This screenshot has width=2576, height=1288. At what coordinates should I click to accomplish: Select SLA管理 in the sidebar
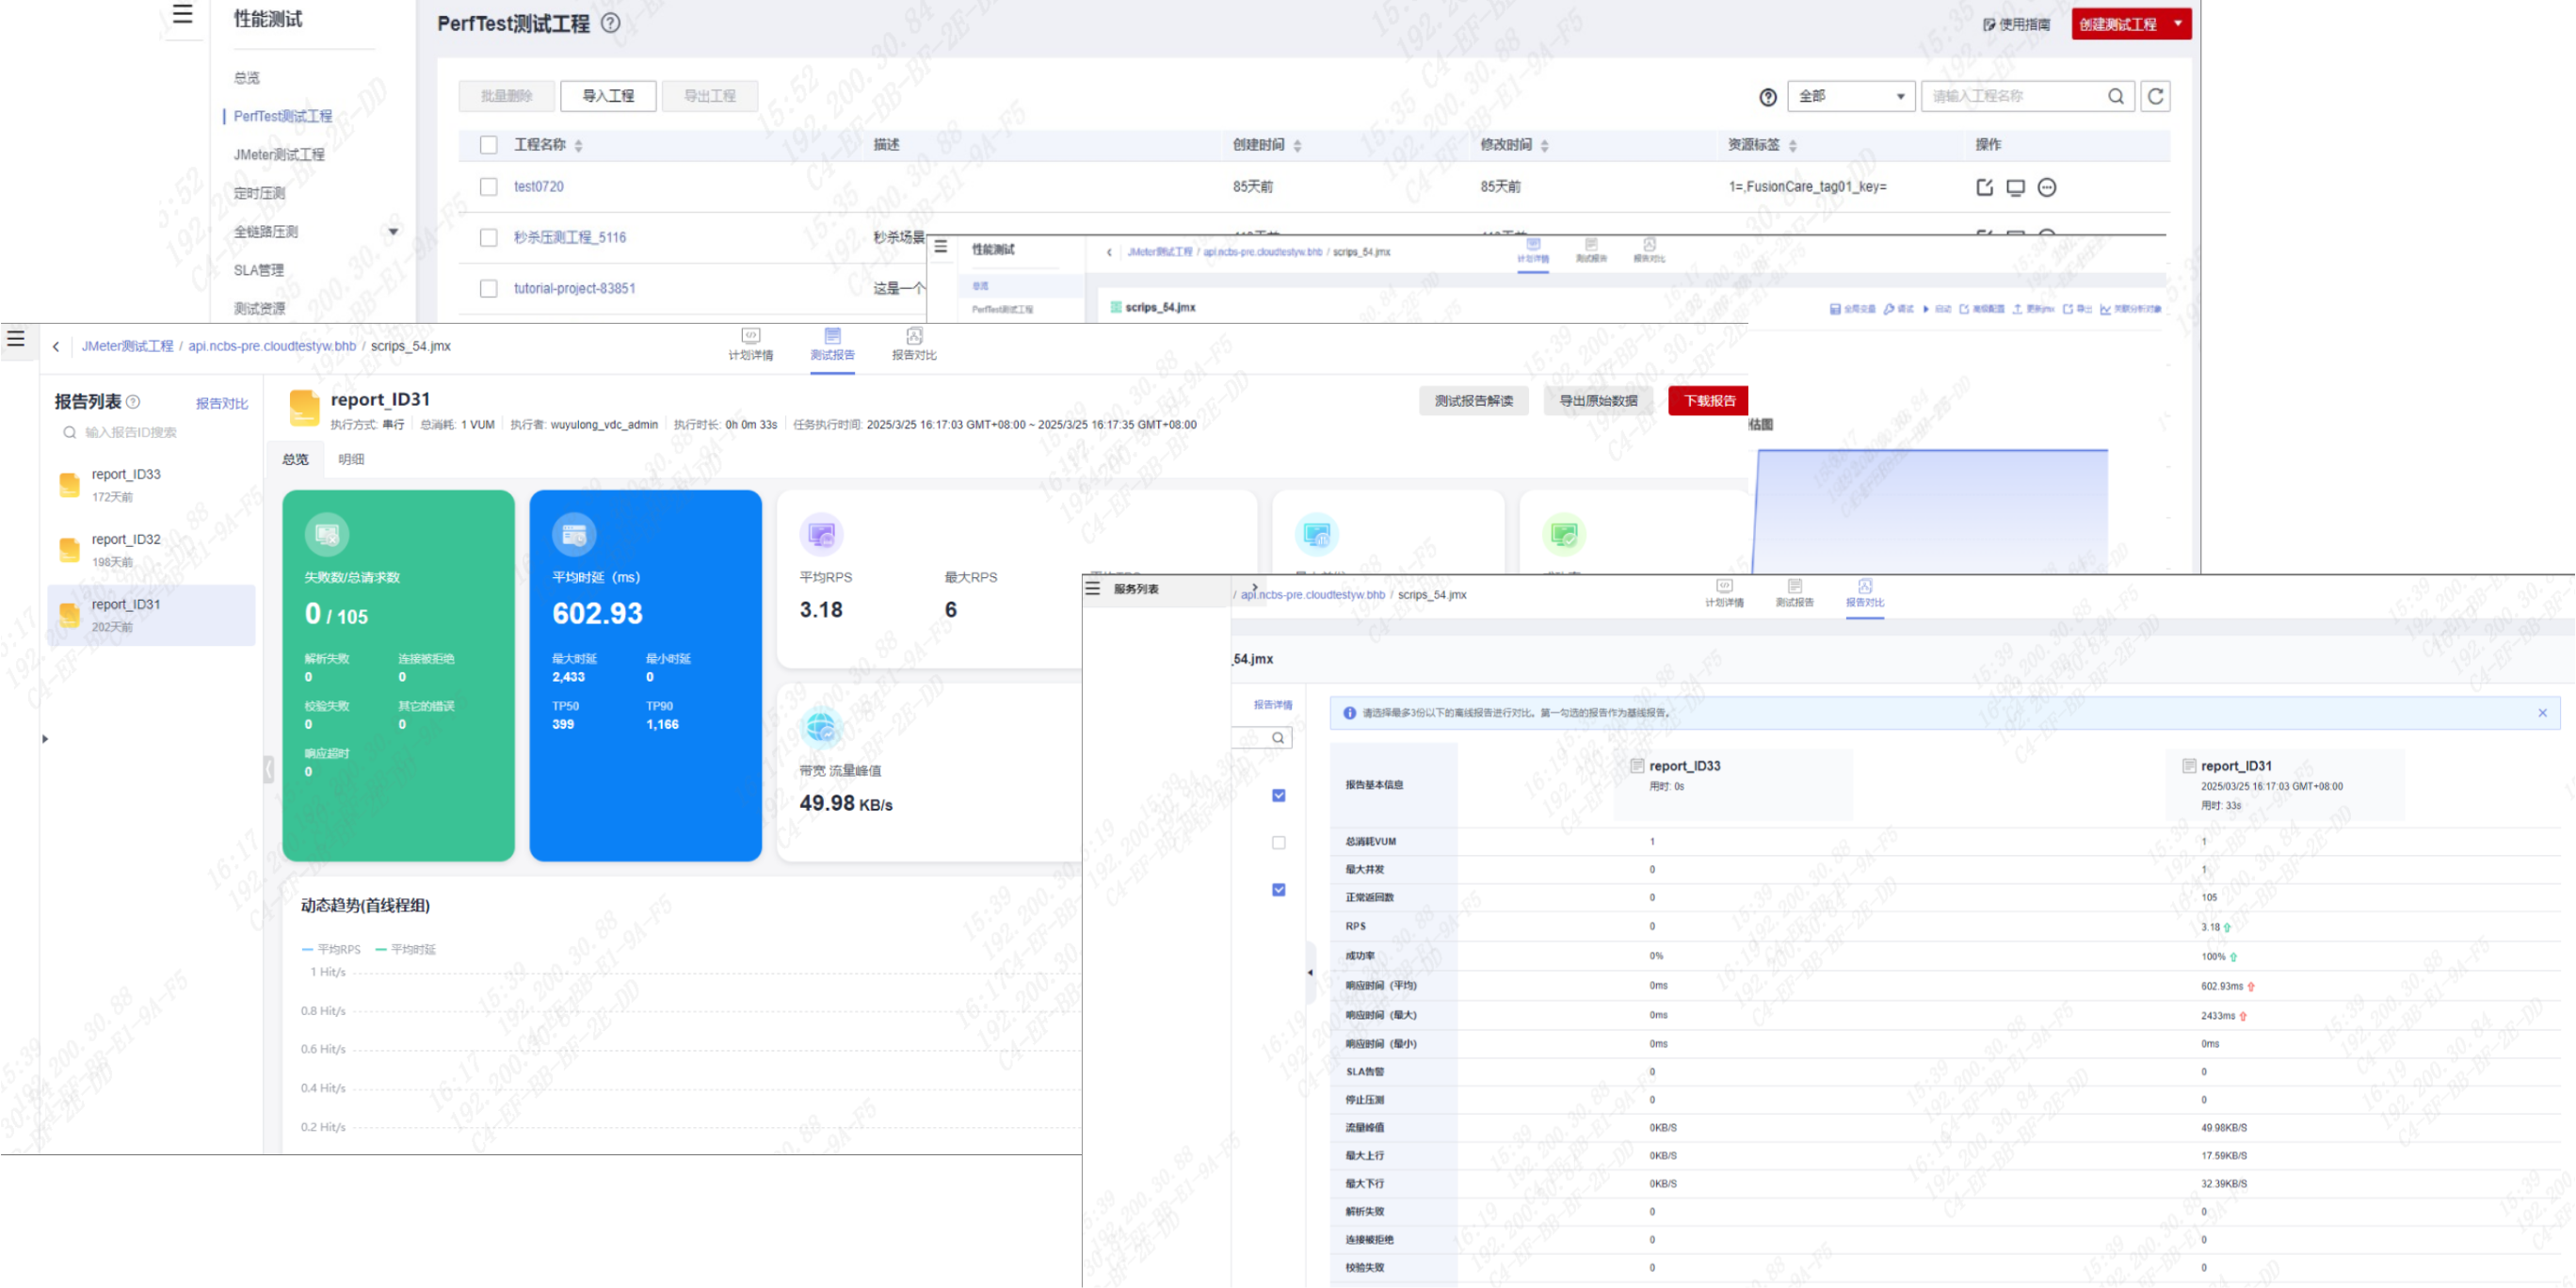(x=259, y=270)
